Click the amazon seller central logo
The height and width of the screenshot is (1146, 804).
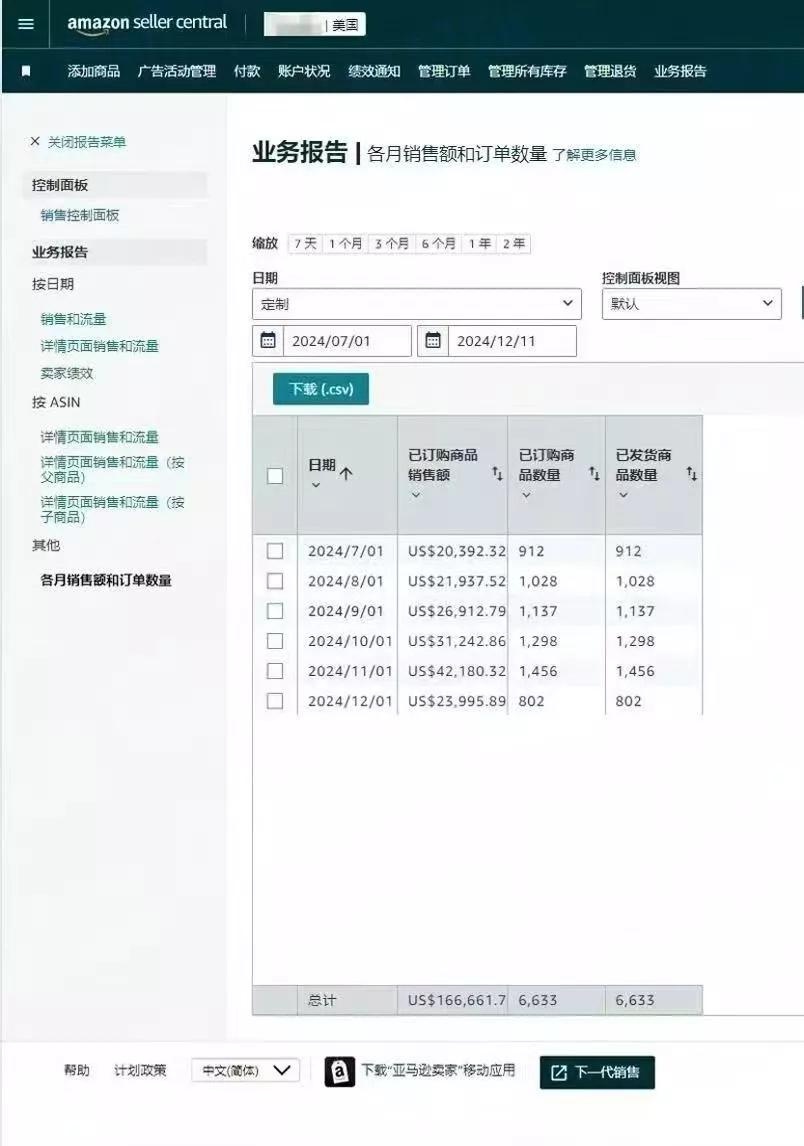pyautogui.click(x=147, y=23)
